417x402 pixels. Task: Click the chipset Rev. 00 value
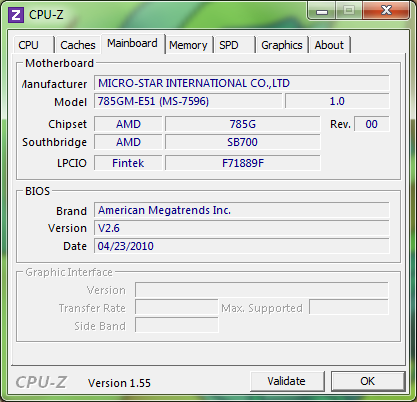point(372,124)
